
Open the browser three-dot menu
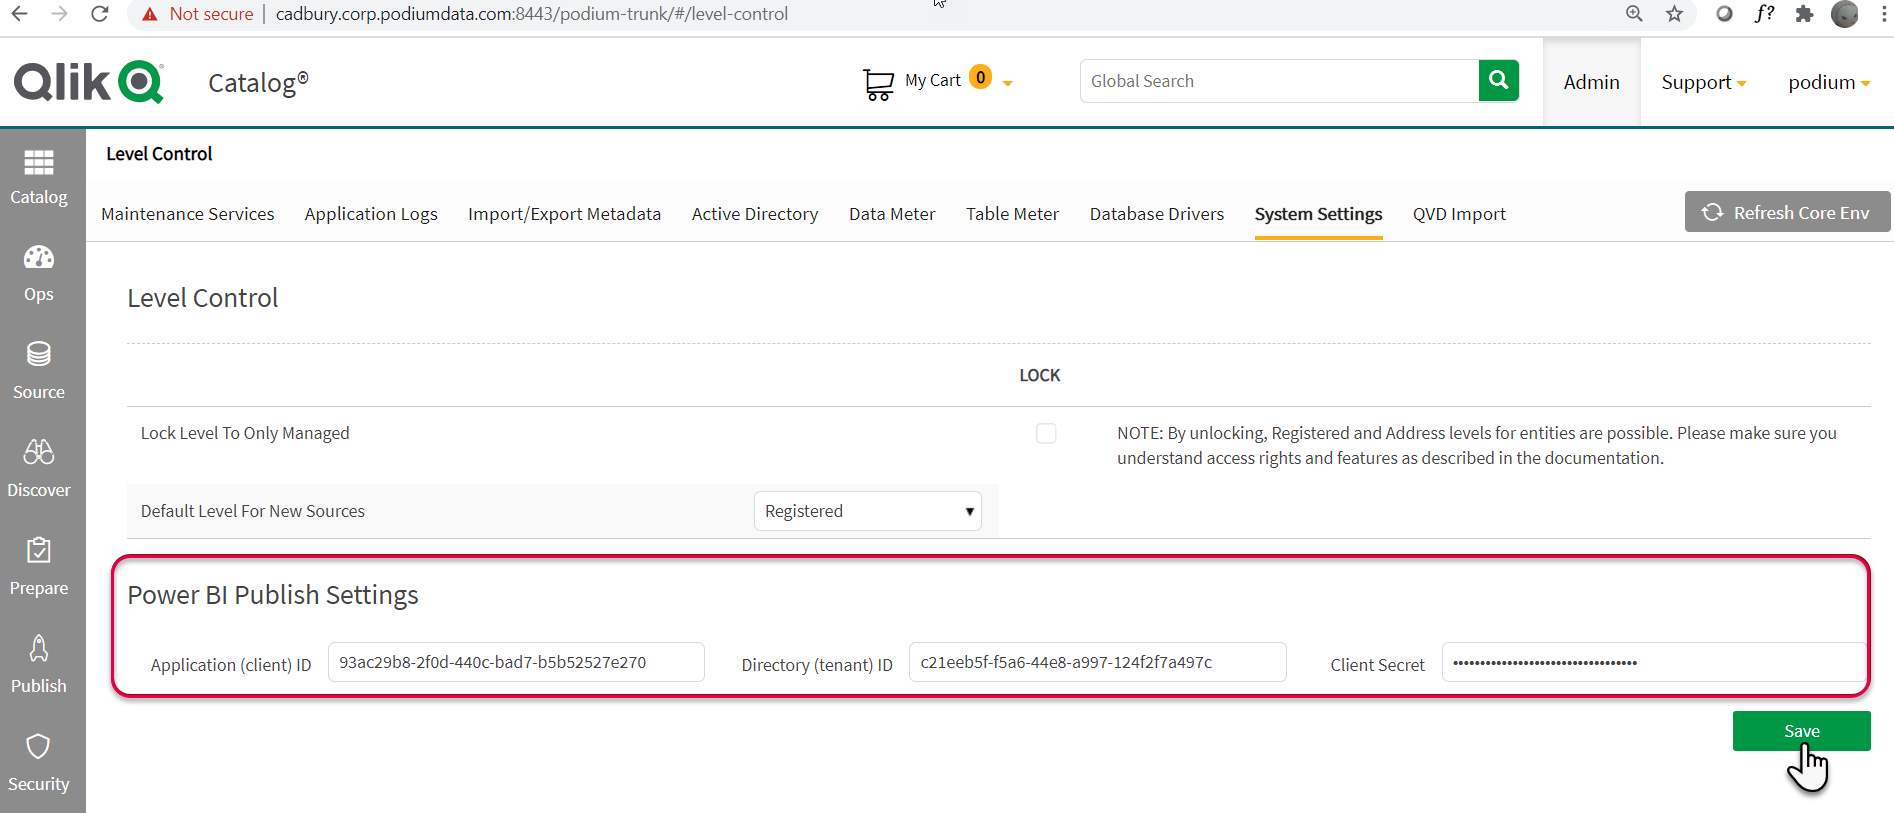1884,14
